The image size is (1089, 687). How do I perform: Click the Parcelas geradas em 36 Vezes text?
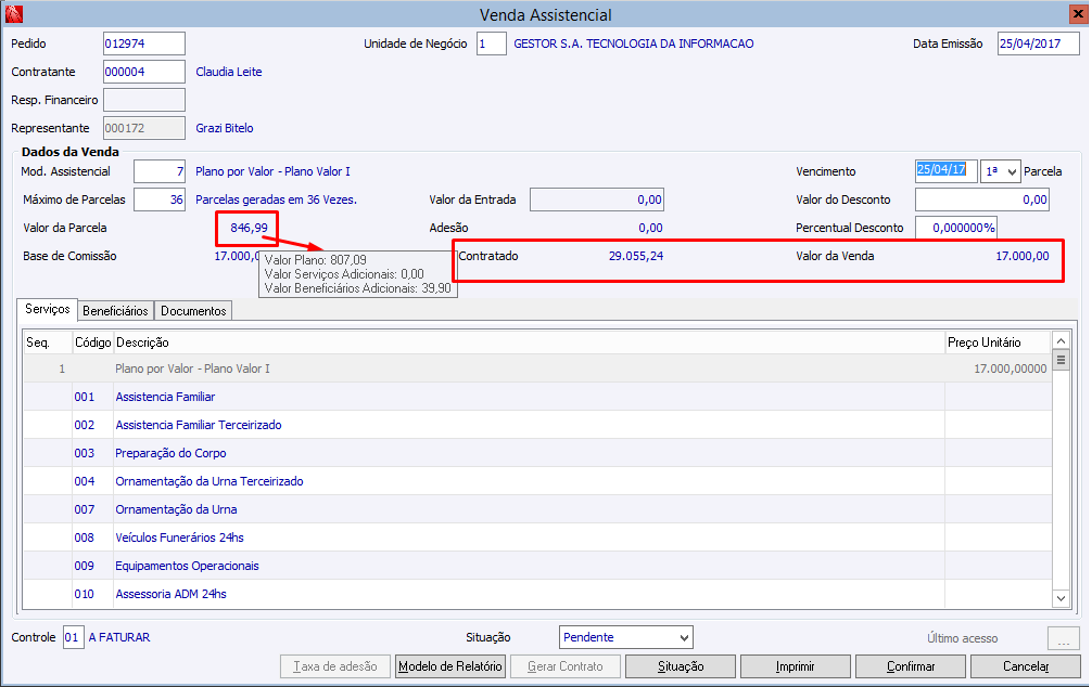click(x=276, y=199)
